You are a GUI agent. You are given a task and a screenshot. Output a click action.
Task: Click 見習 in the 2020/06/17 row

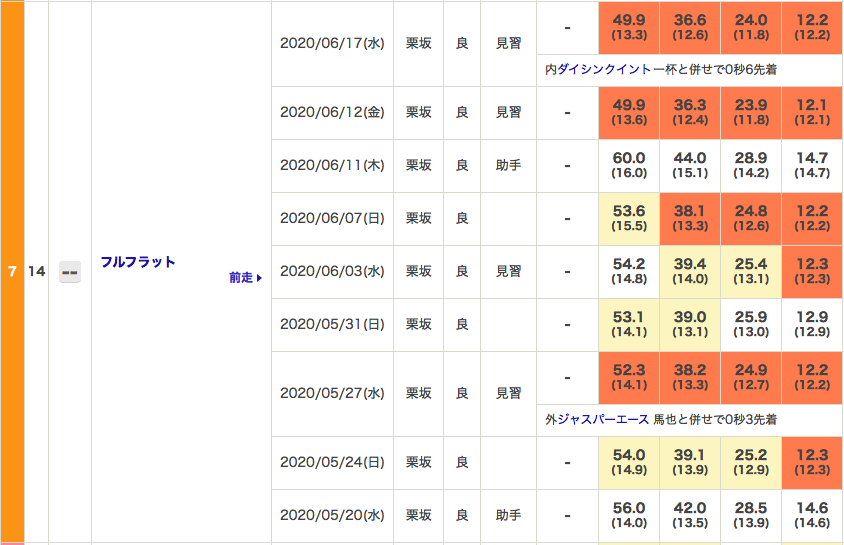(508, 44)
